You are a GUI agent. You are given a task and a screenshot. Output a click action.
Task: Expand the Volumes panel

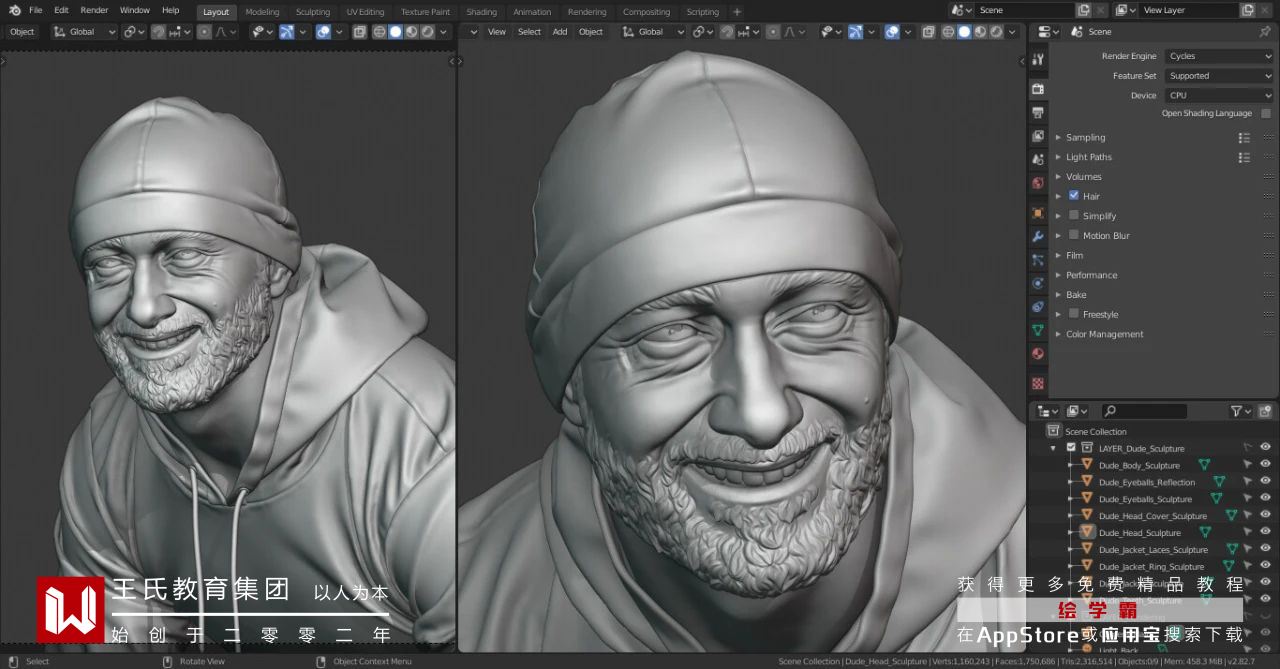(1058, 177)
